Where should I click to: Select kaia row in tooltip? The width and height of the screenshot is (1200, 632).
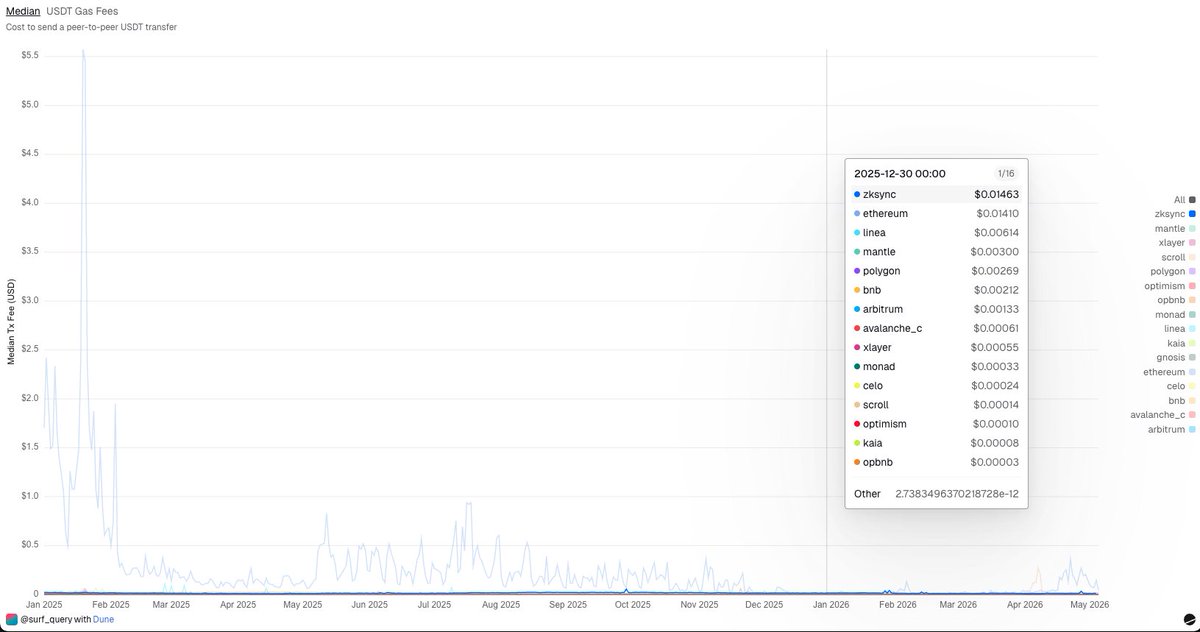pyautogui.click(x=936, y=443)
